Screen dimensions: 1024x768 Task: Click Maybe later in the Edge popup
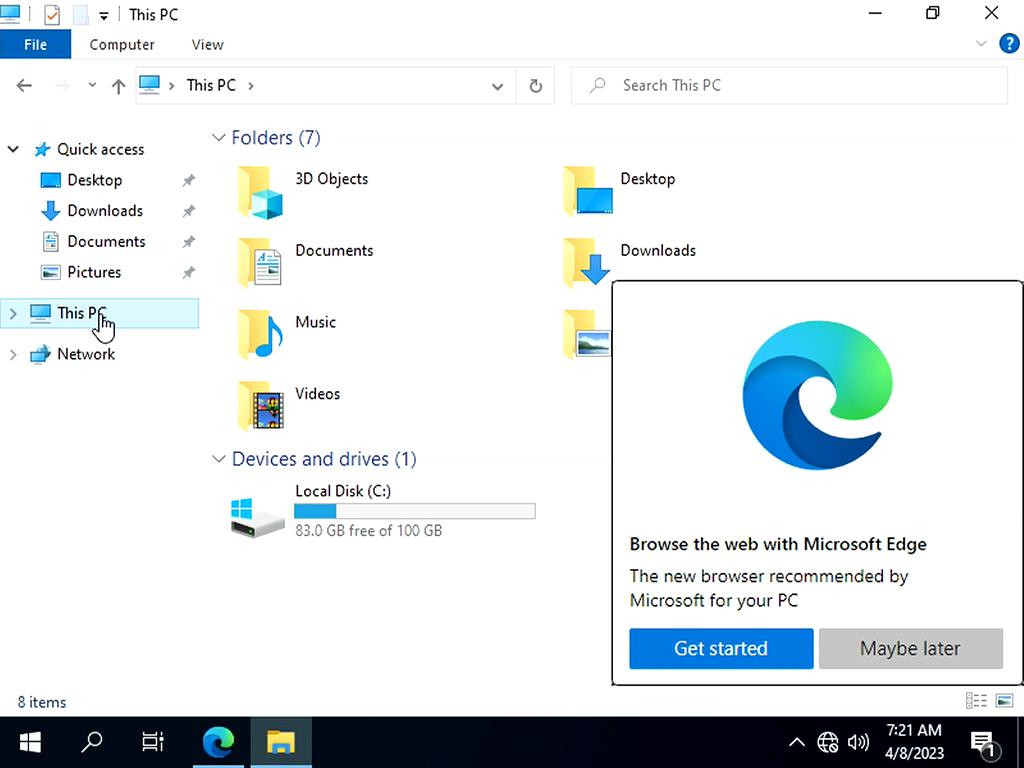(910, 648)
